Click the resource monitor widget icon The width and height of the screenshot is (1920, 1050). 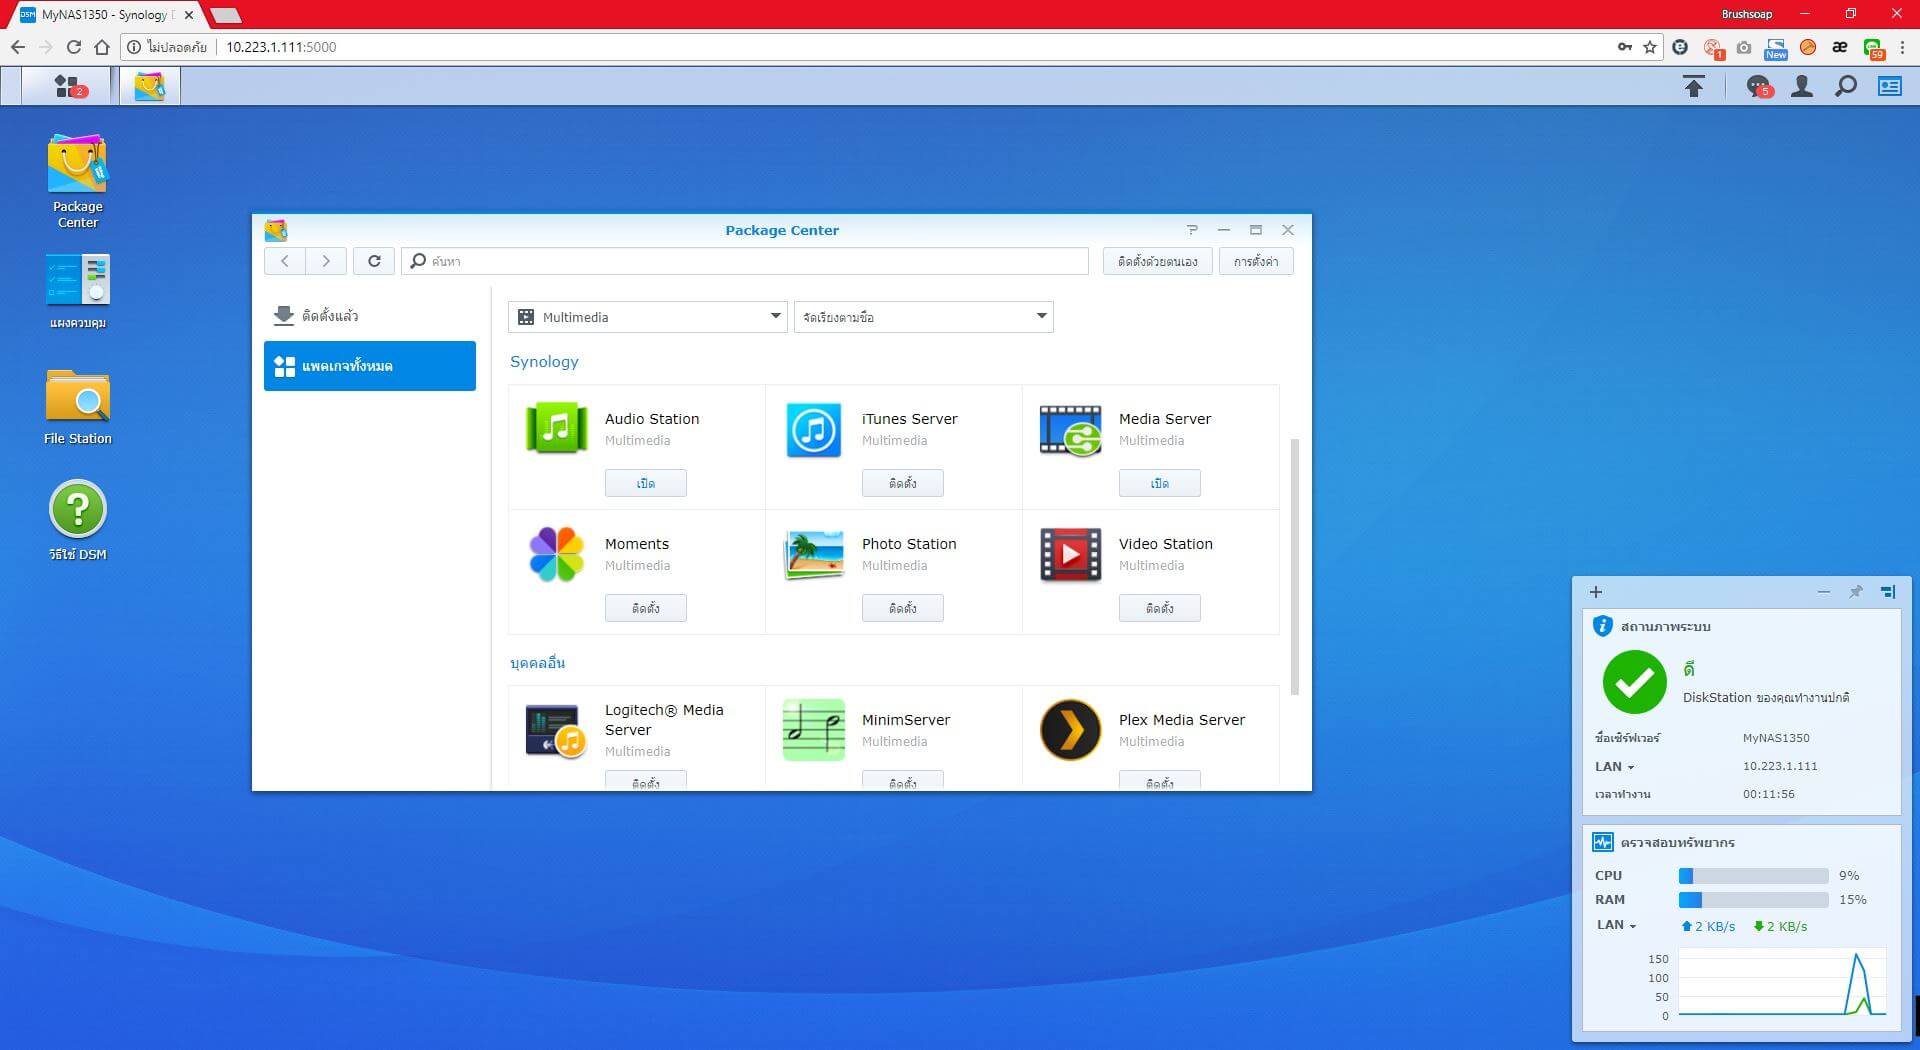point(1602,842)
